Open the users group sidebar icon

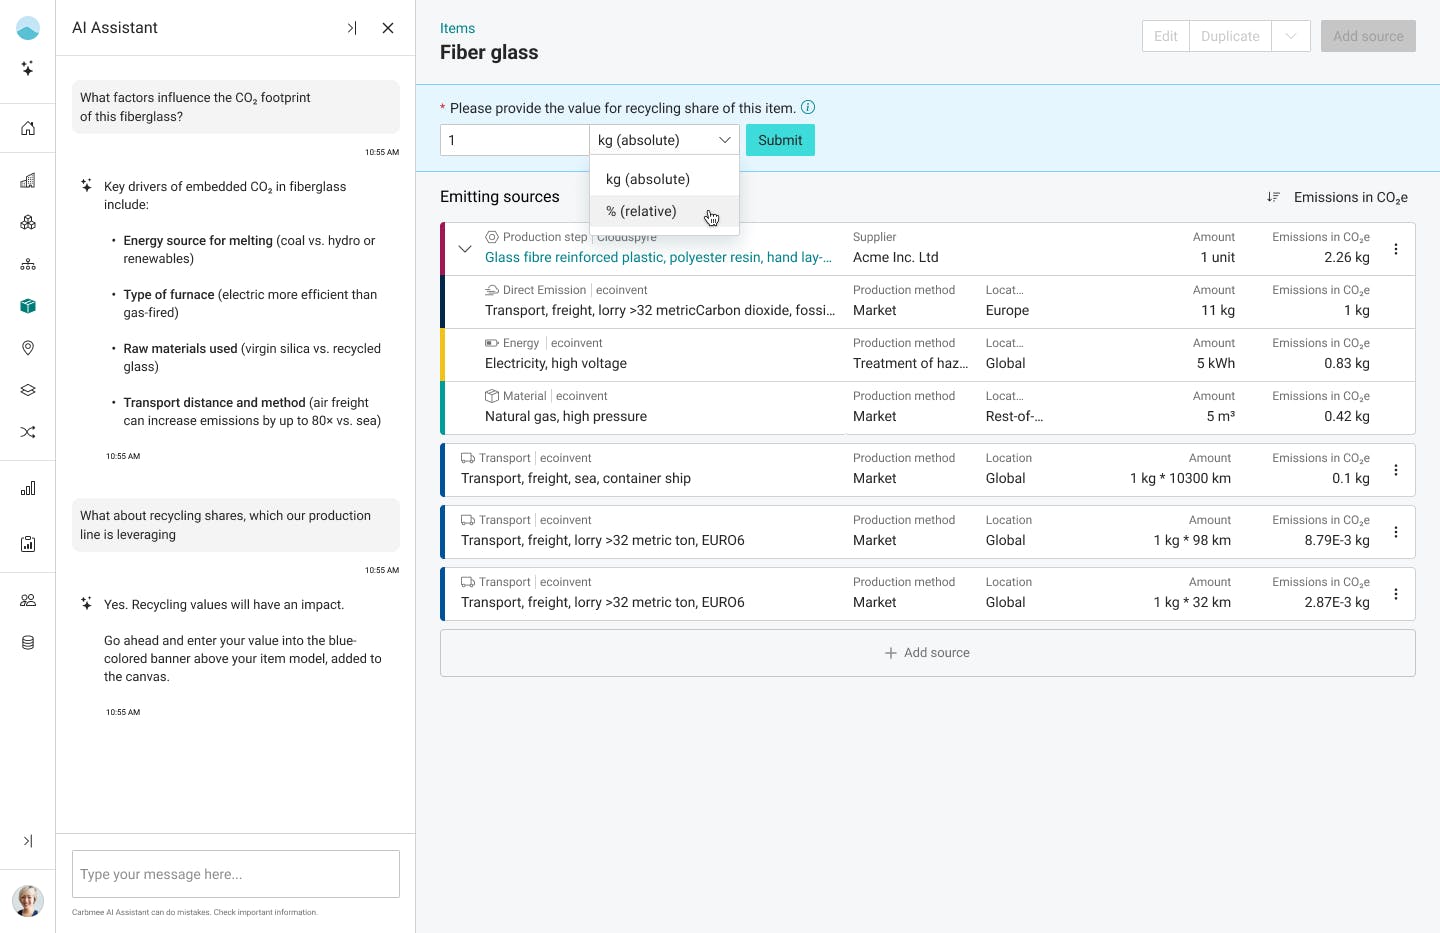[28, 600]
